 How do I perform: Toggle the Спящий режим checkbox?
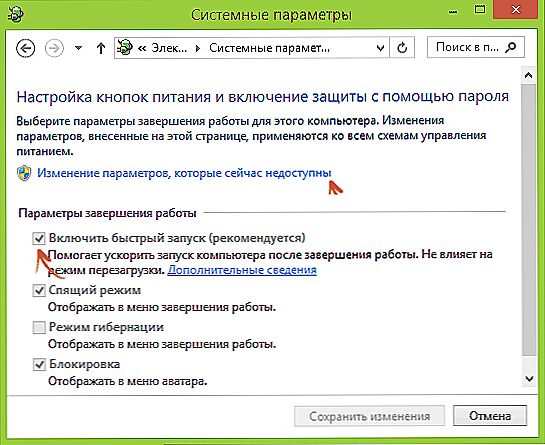pyautogui.click(x=39, y=290)
